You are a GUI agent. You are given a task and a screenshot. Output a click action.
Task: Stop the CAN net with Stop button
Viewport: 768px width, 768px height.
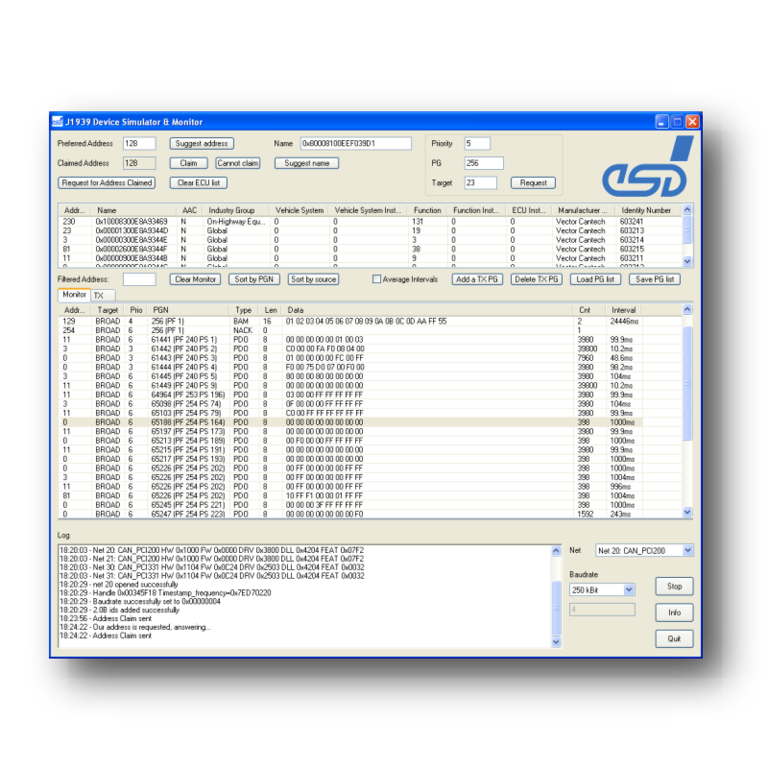pos(674,586)
